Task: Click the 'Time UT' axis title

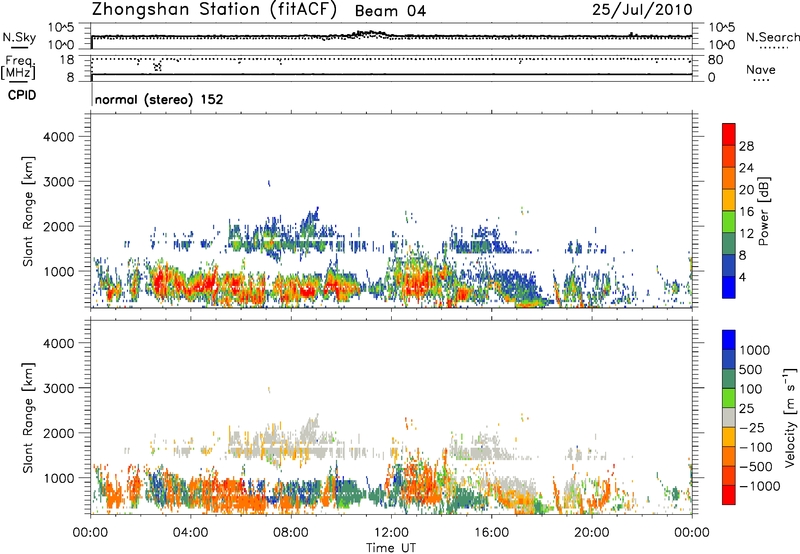Action: (x=391, y=548)
